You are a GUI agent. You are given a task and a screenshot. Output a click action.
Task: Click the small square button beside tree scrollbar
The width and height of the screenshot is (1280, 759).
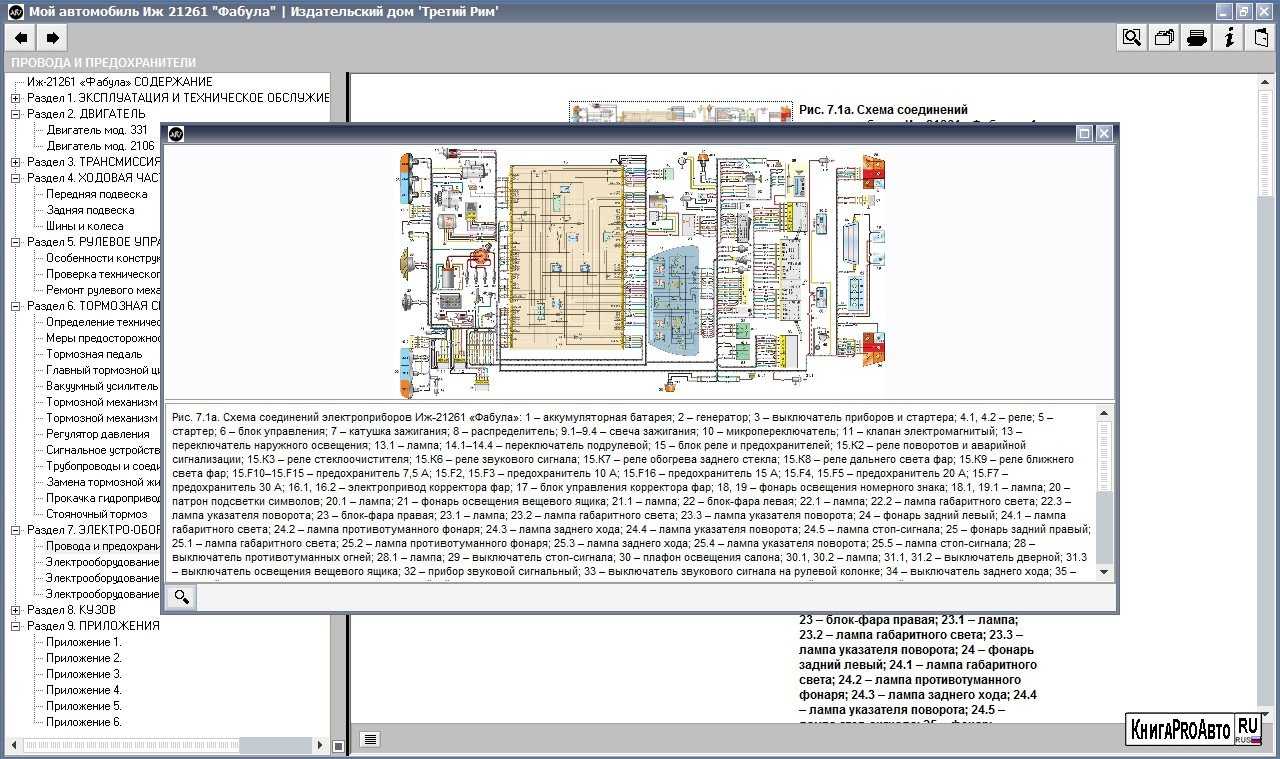[x=338, y=745]
